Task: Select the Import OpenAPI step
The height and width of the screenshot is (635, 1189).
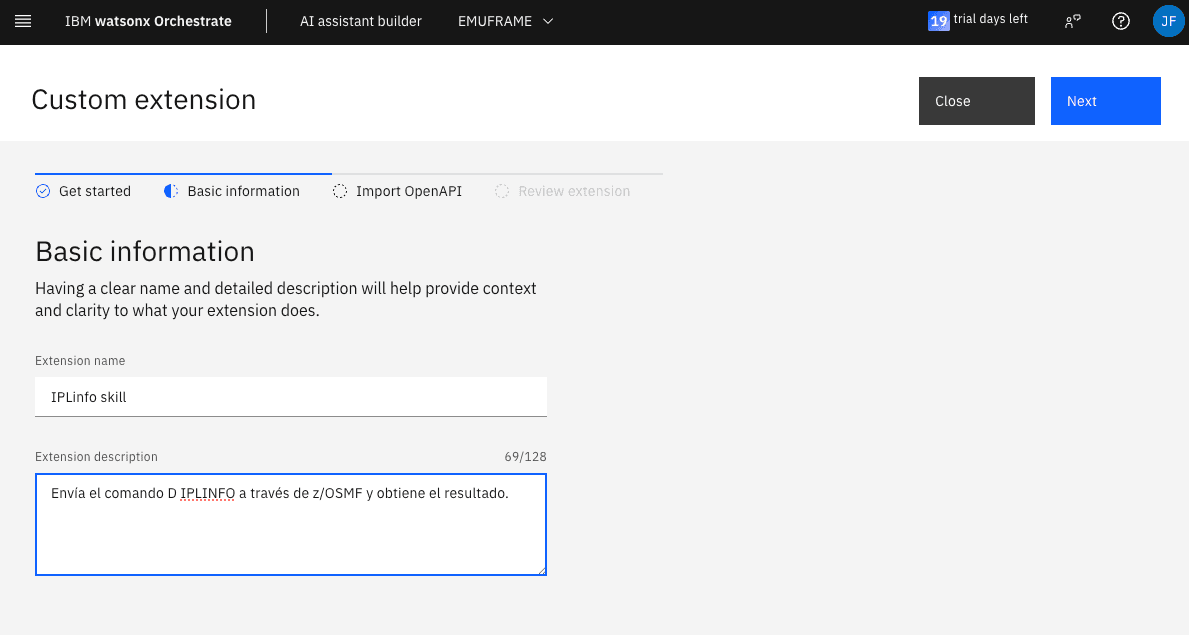Action: pyautogui.click(x=408, y=191)
